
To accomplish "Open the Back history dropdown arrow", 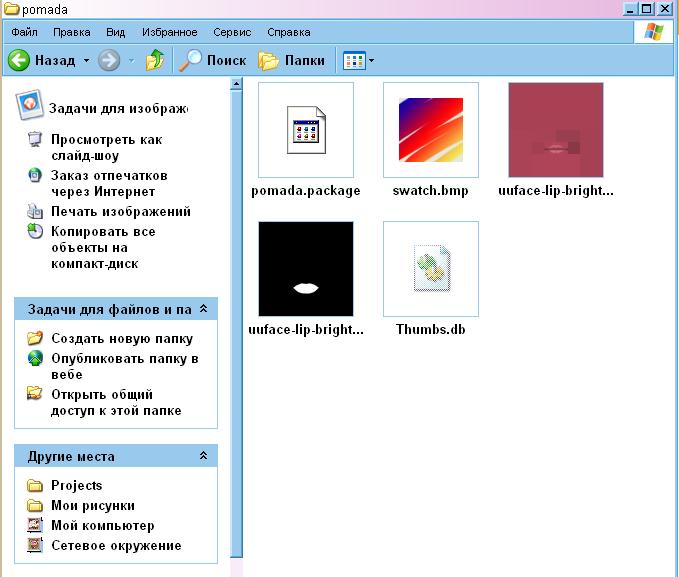I will point(86,60).
